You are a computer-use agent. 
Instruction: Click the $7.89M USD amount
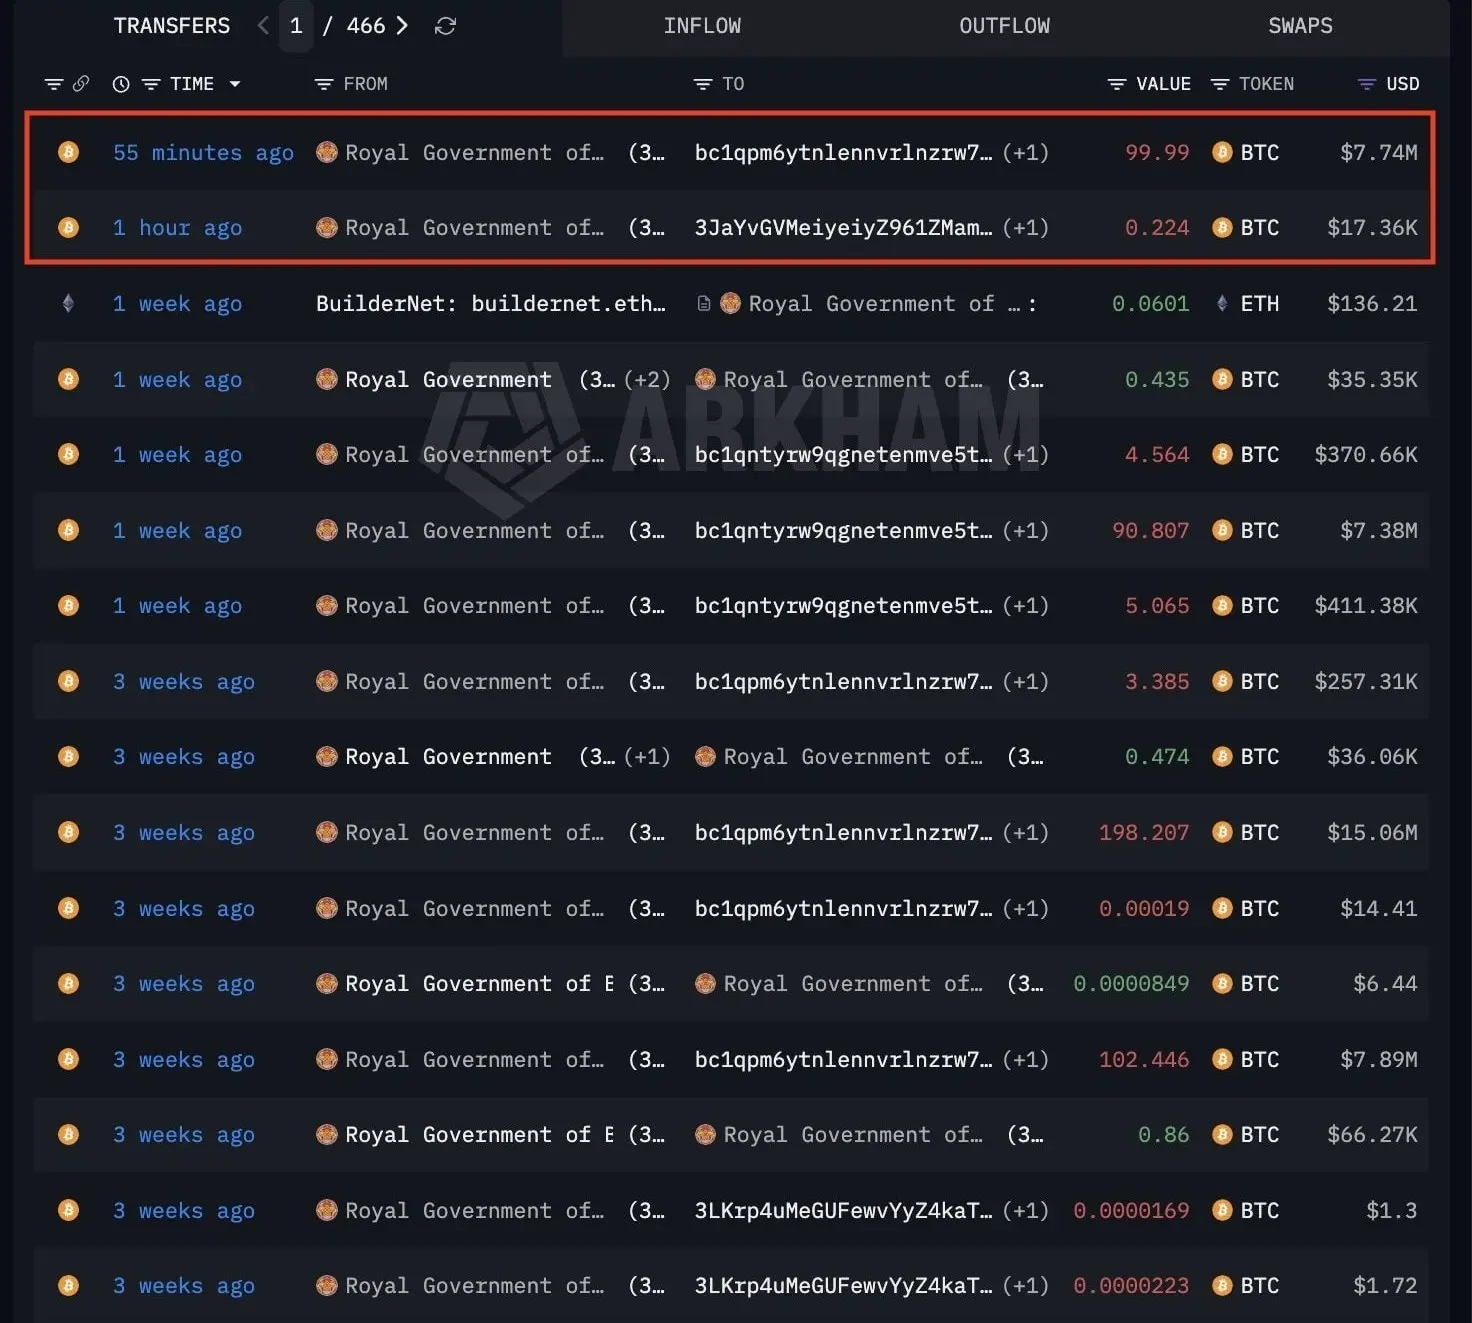tap(1379, 1059)
